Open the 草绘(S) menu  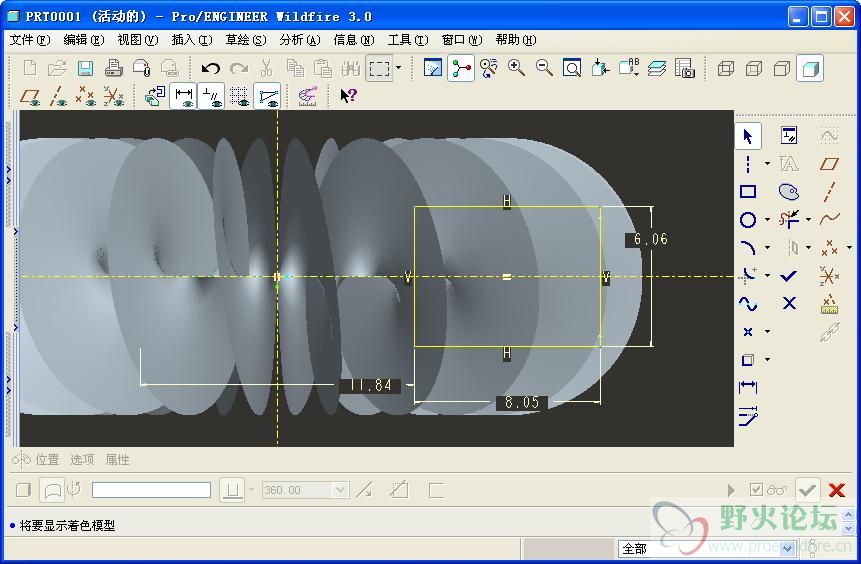245,40
